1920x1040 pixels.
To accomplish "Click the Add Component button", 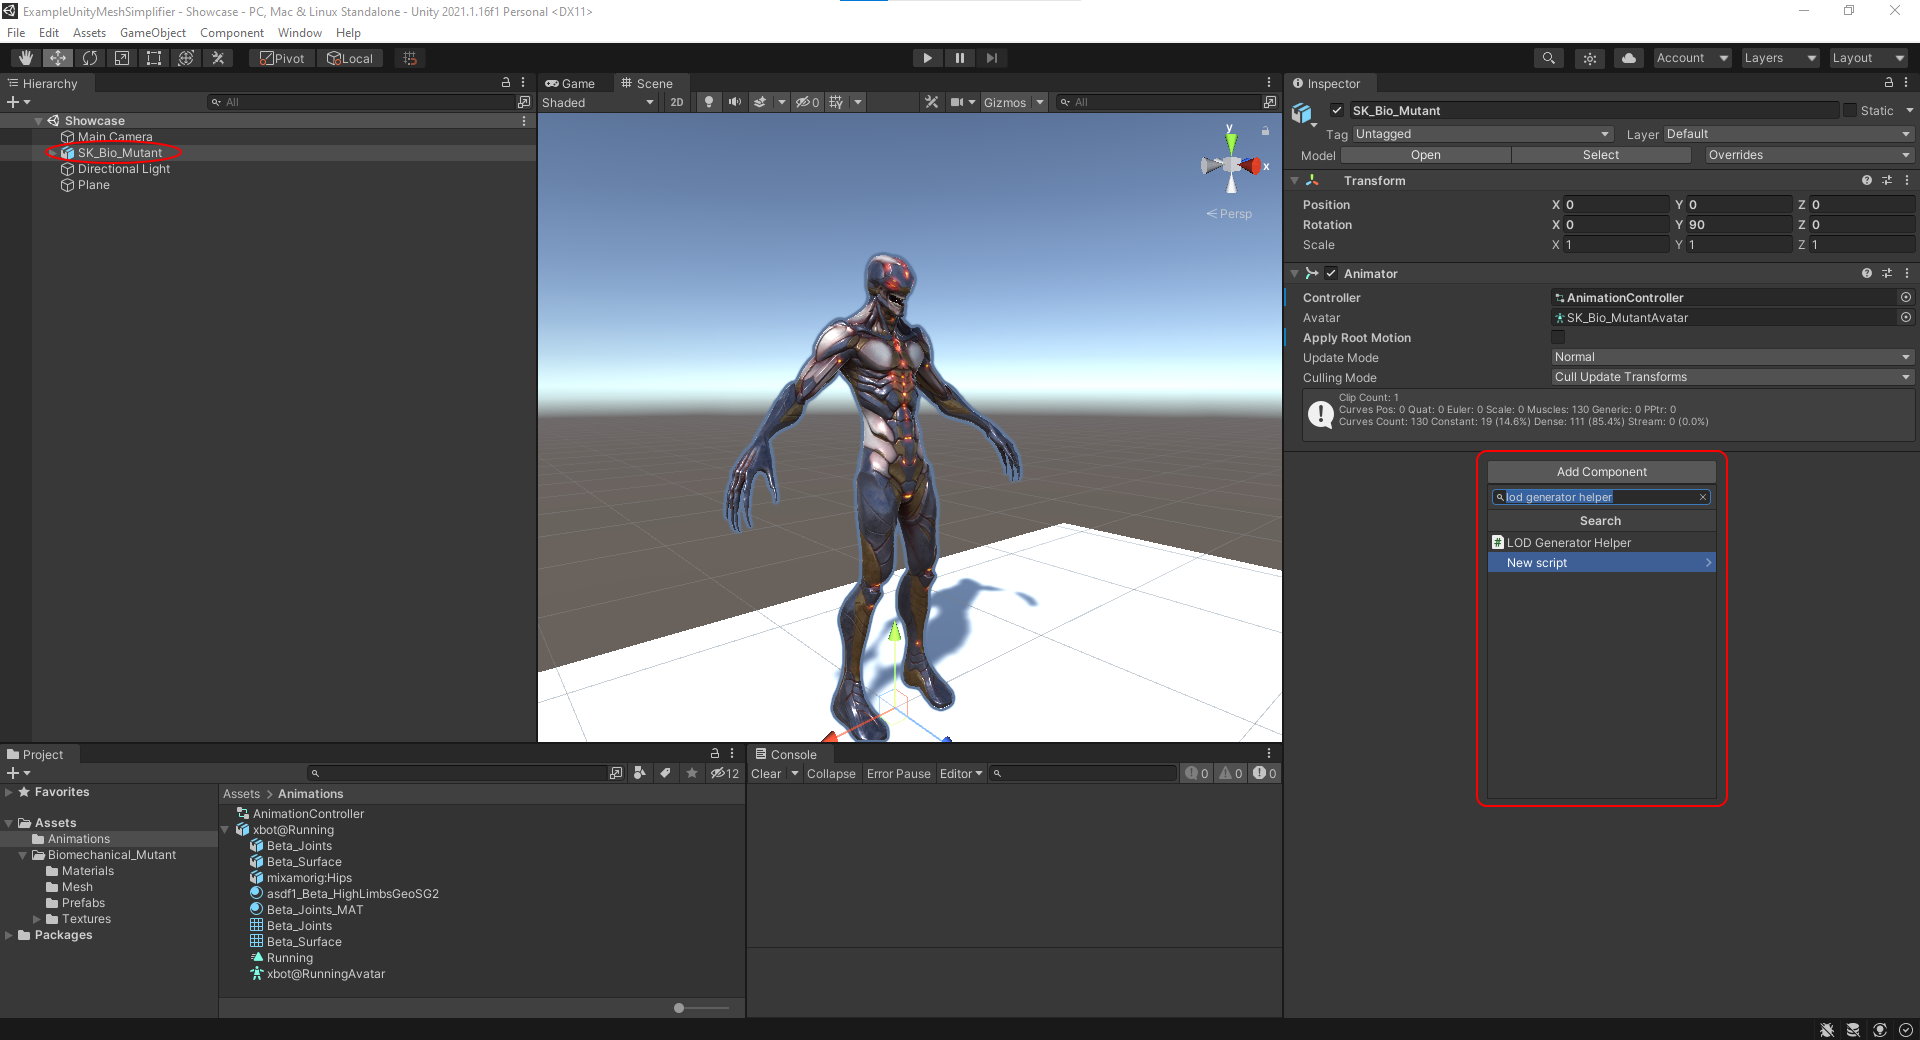I will 1600,471.
